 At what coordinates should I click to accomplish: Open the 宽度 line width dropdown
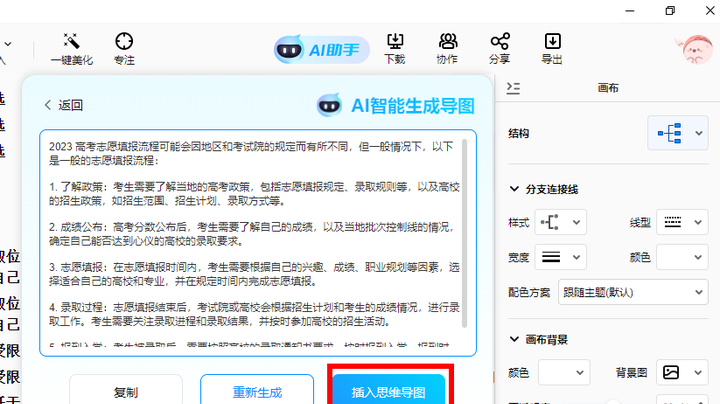point(561,257)
